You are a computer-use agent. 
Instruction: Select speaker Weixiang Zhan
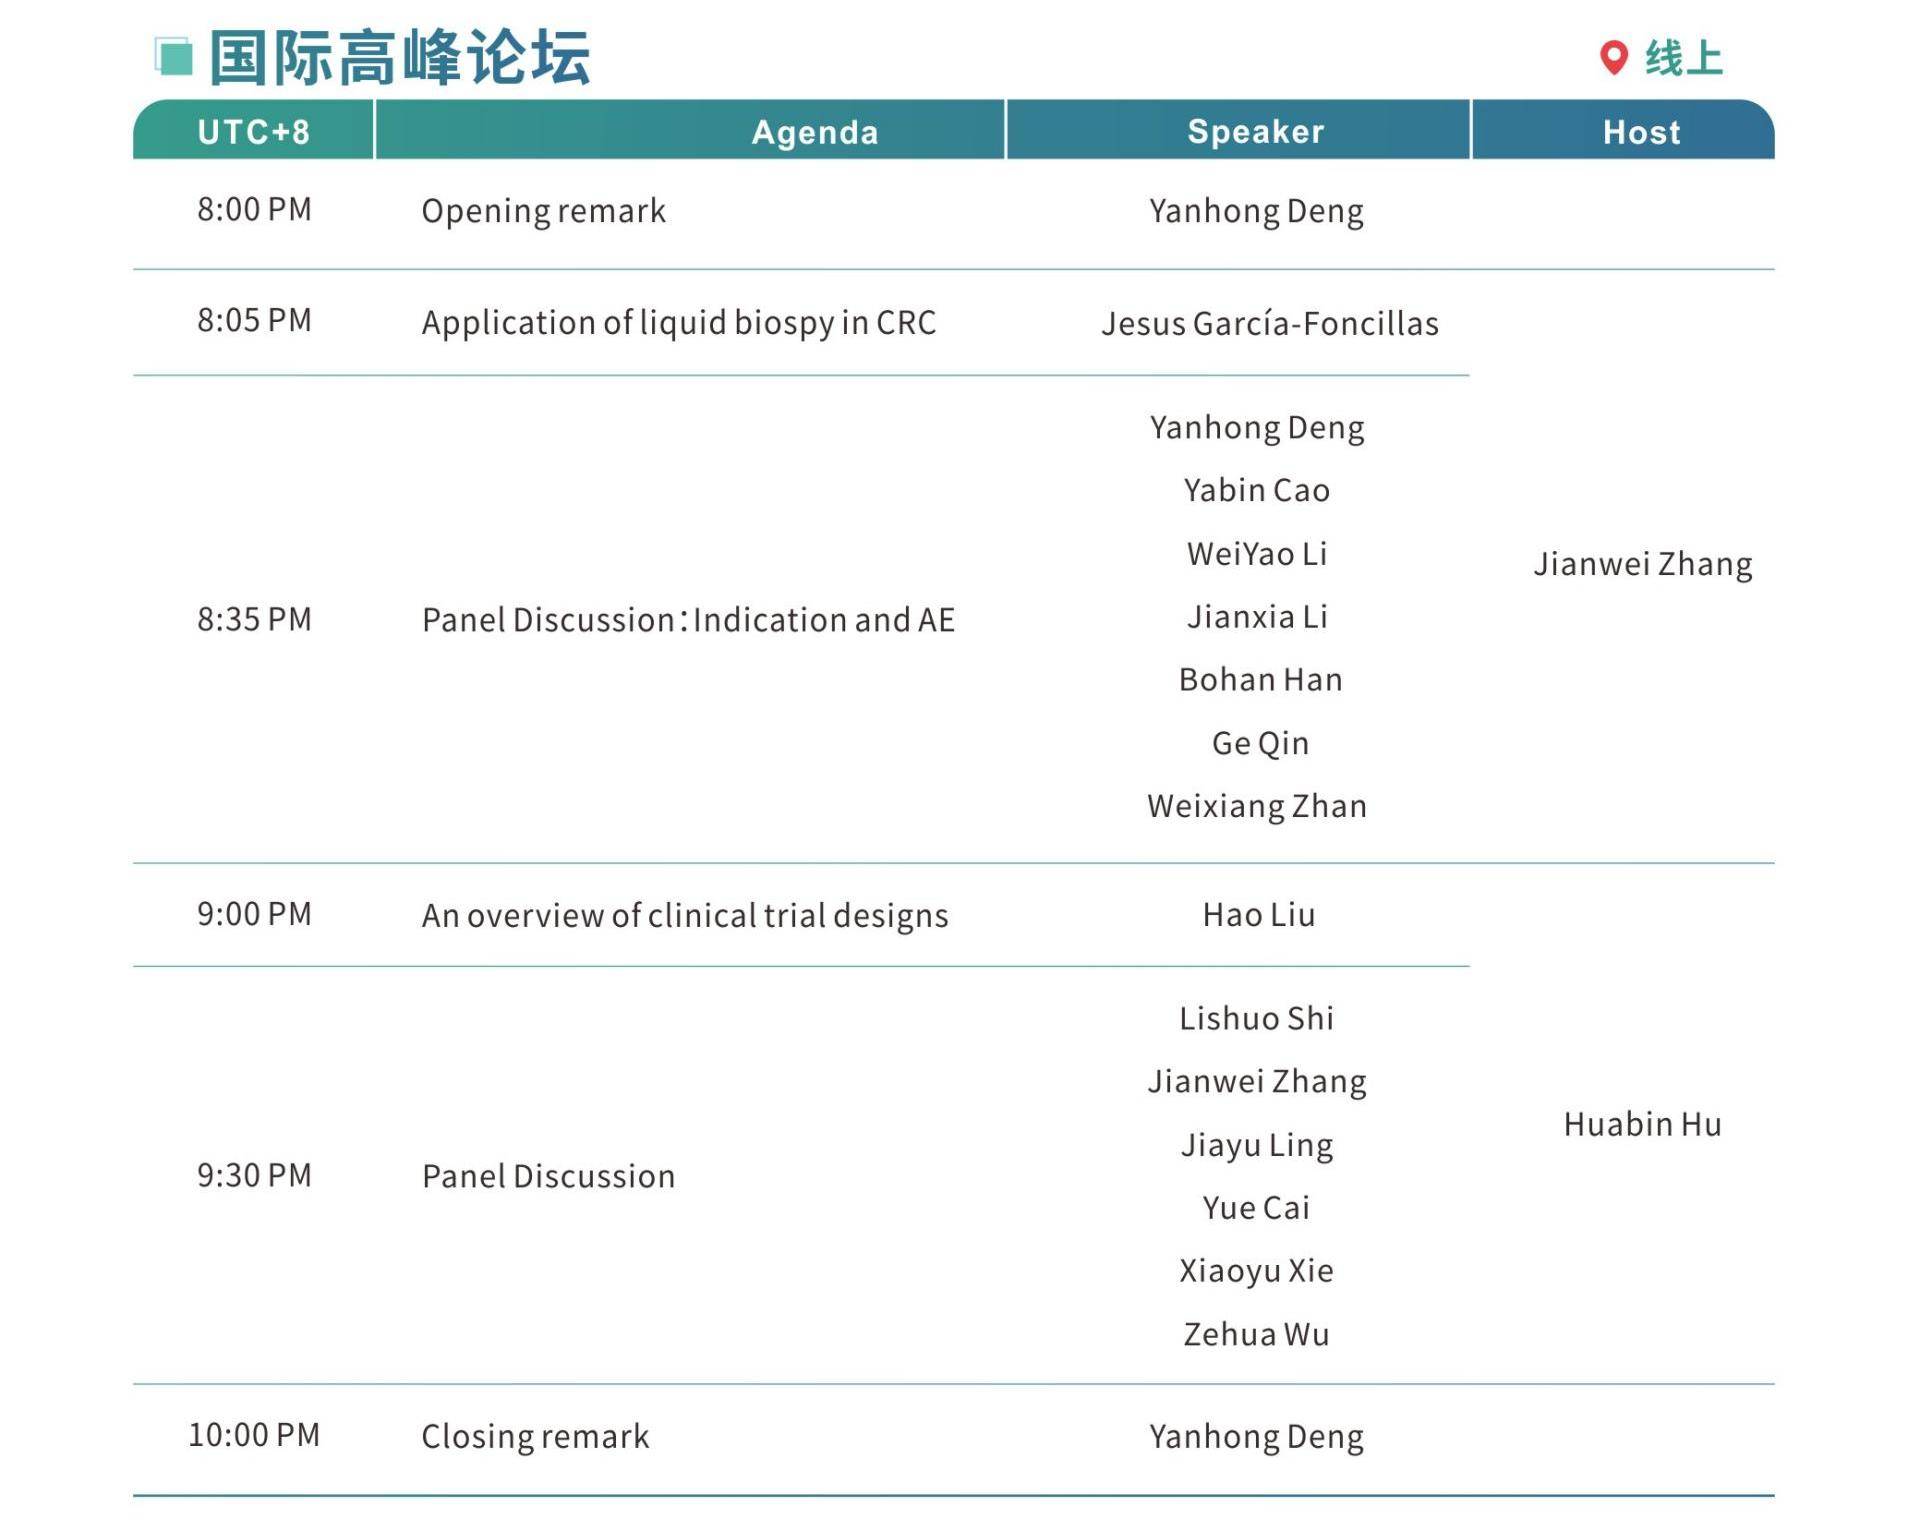click(1256, 806)
